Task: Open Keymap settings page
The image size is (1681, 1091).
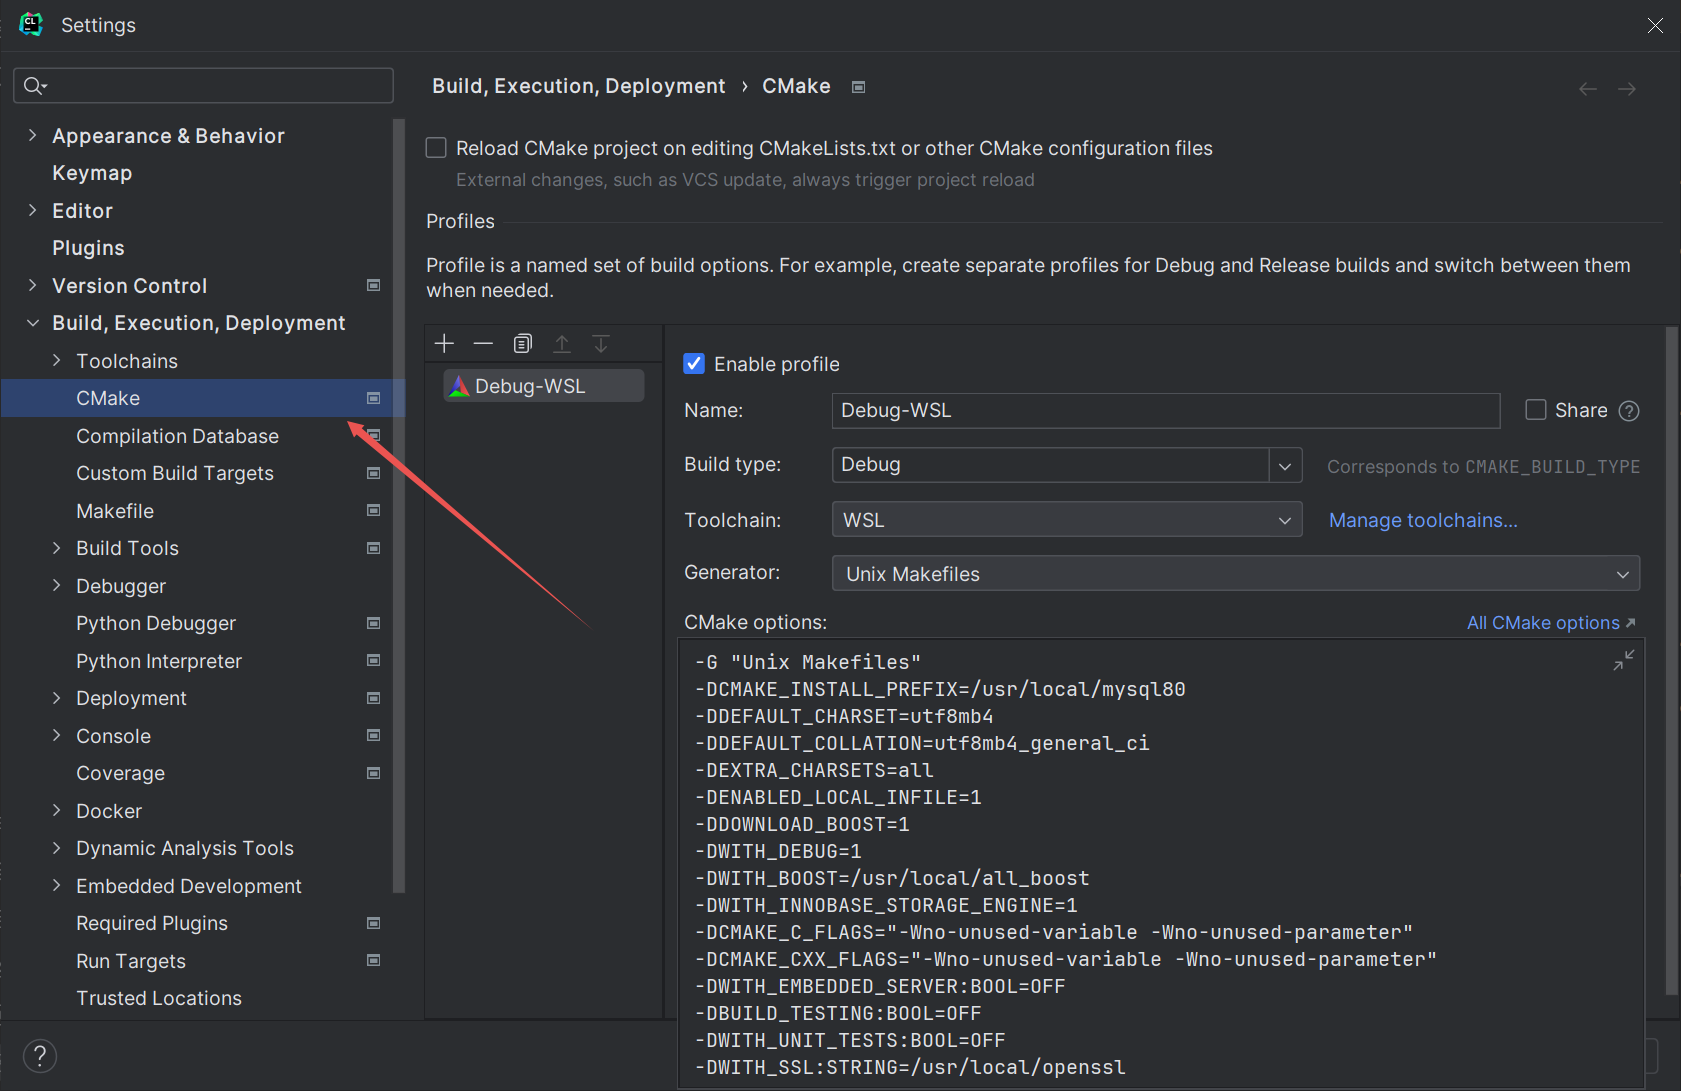Action: 92,173
